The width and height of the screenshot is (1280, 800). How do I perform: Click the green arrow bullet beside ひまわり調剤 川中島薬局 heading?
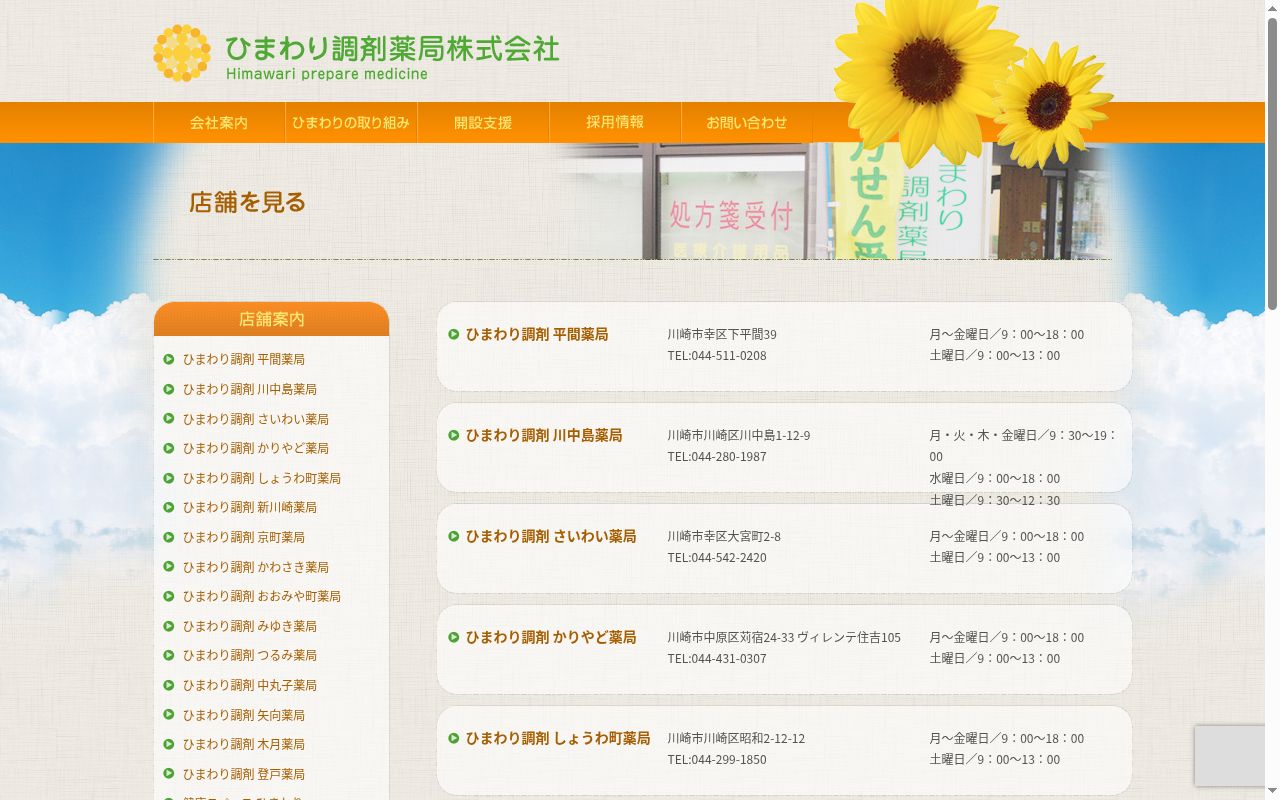pyautogui.click(x=454, y=435)
